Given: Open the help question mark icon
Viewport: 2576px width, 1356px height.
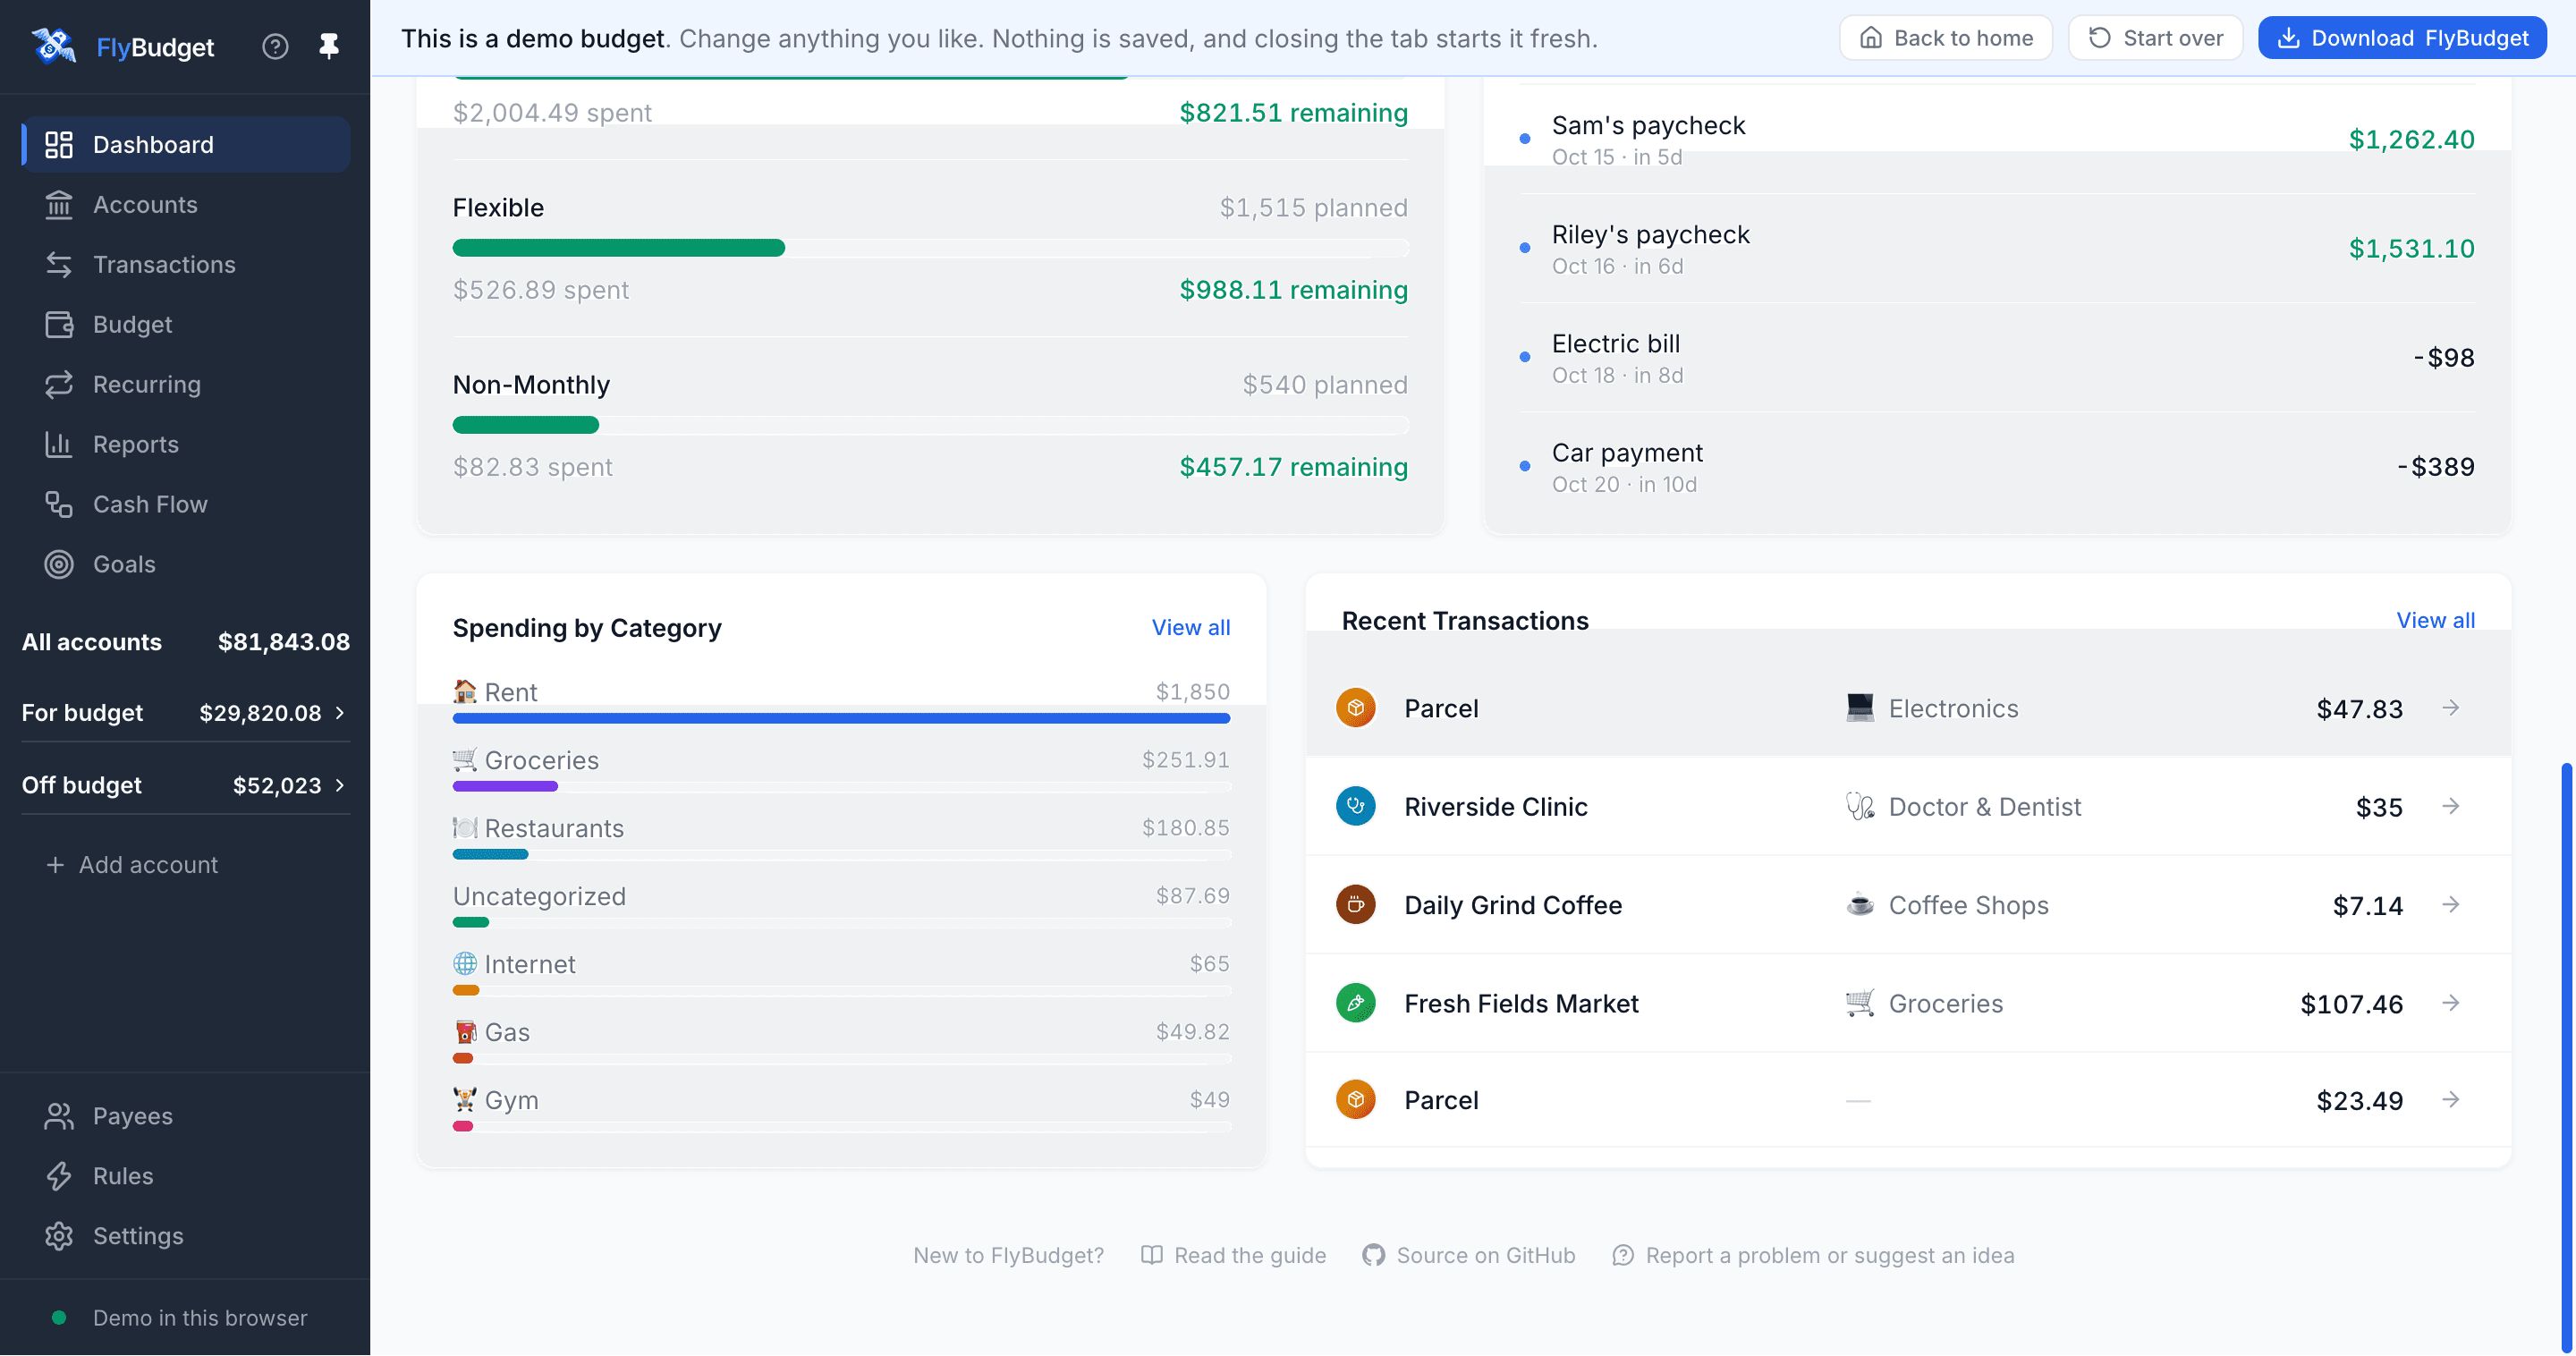Looking at the screenshot, I should tap(275, 46).
